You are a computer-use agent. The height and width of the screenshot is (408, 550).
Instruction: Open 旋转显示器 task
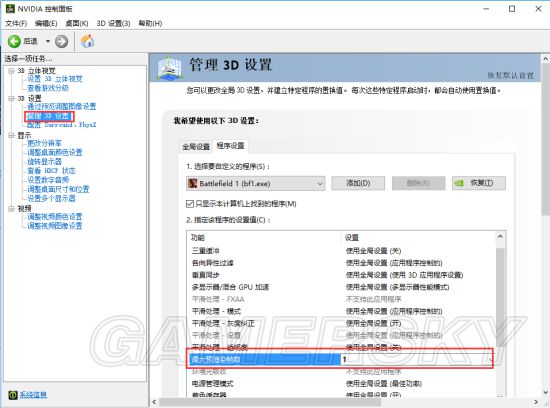pos(45,161)
